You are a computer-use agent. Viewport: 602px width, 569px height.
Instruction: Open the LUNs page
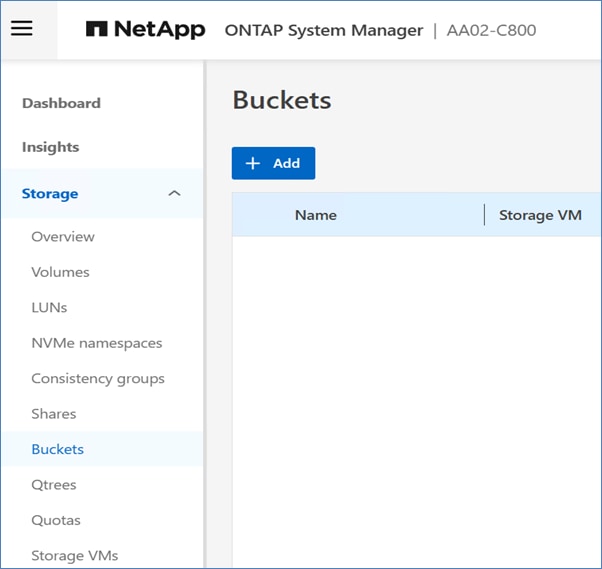pyautogui.click(x=49, y=308)
